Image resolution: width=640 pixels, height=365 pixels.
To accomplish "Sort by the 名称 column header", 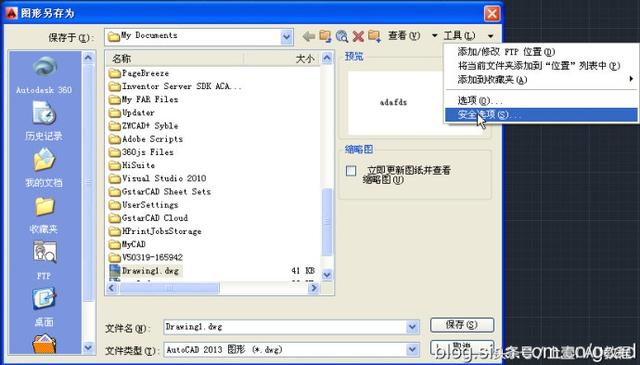I will (x=175, y=59).
